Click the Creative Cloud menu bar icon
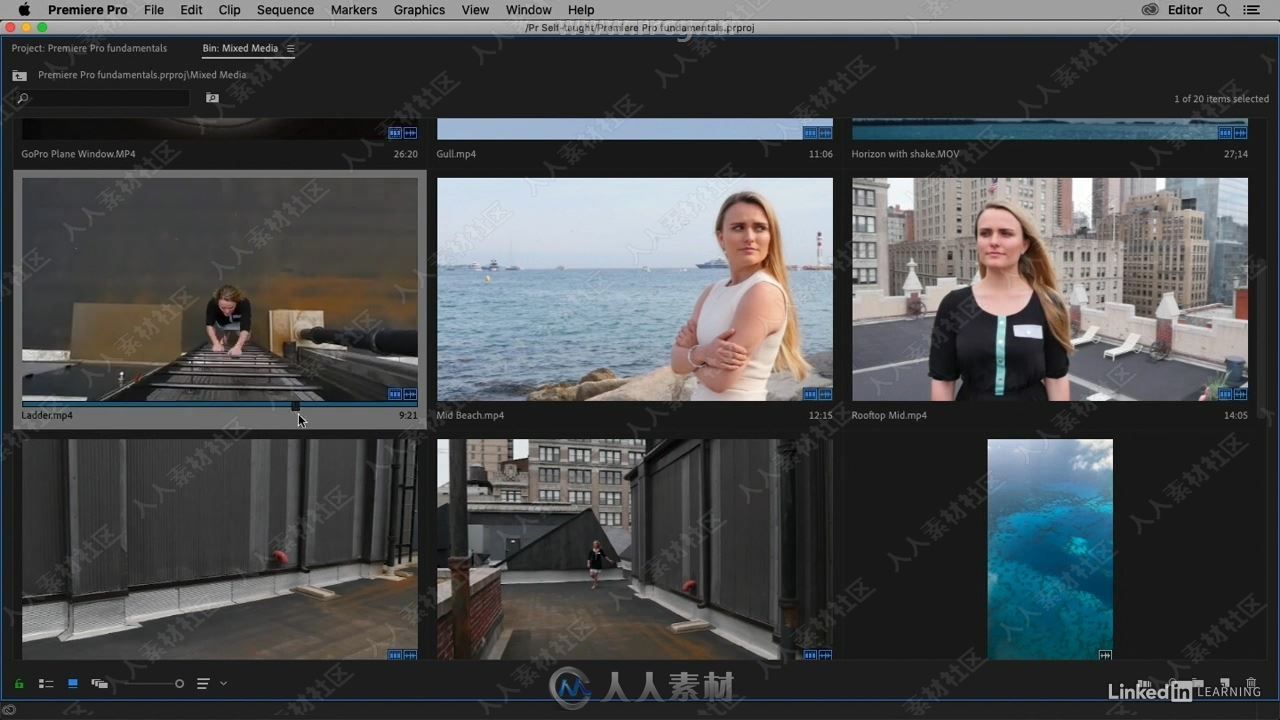 1150,10
